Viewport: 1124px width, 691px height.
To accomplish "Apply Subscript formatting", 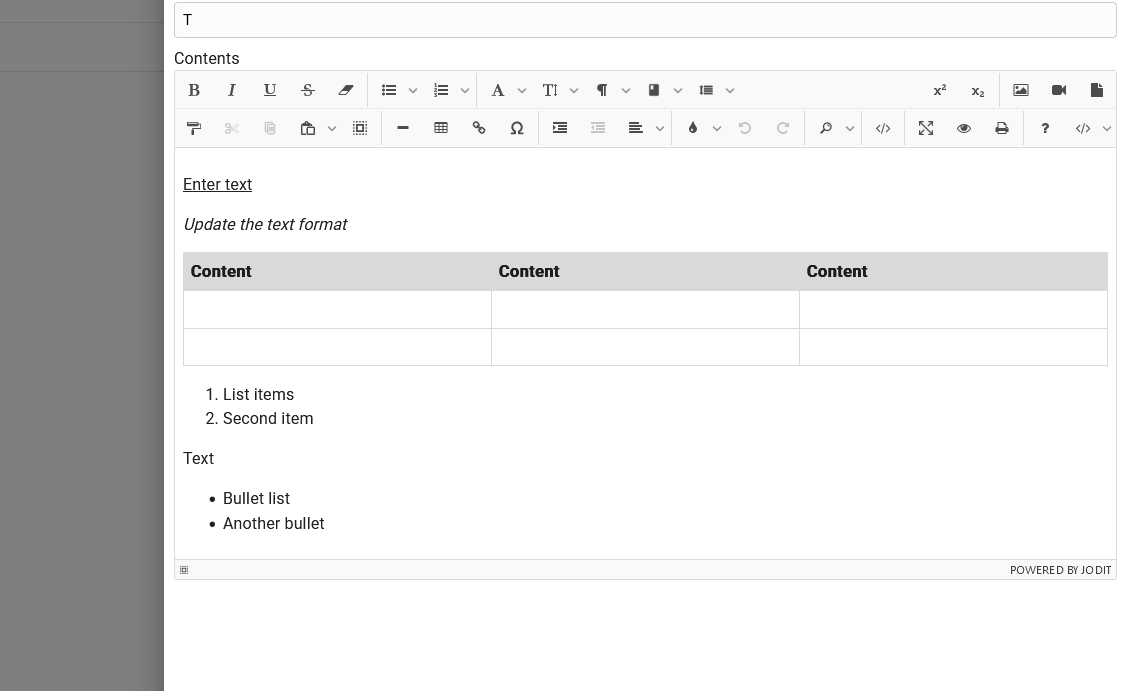I will pos(978,90).
